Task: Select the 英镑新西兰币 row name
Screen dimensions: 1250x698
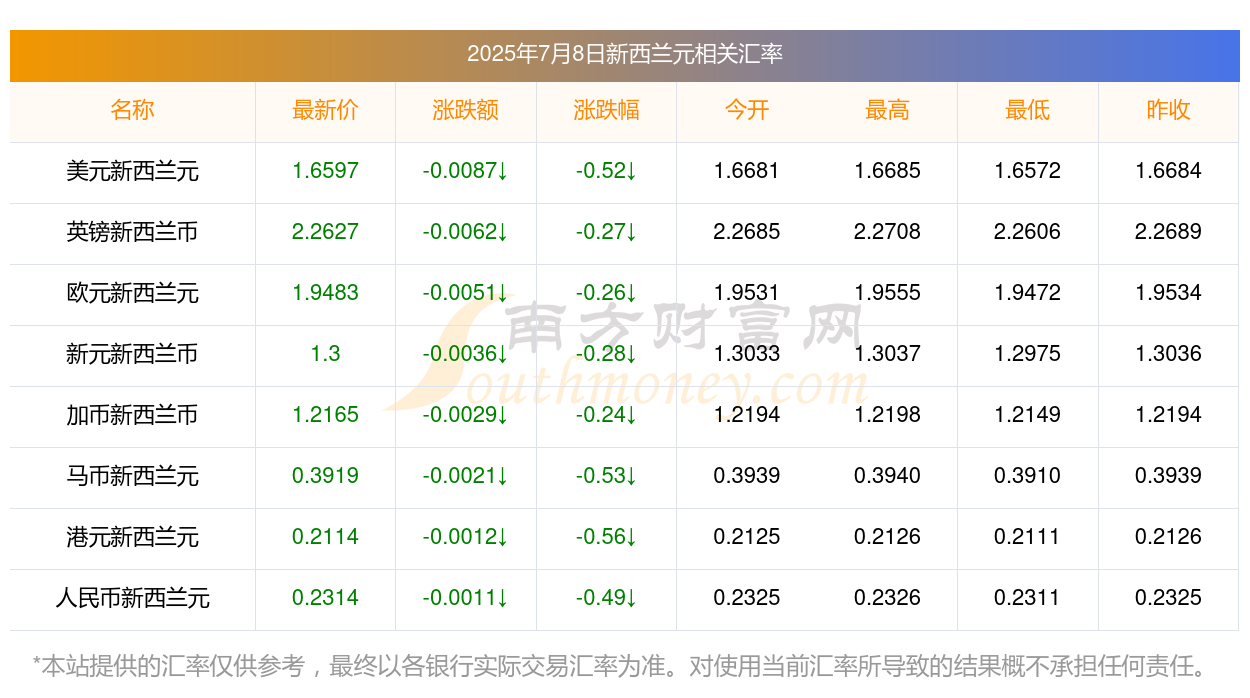Action: click(x=132, y=232)
